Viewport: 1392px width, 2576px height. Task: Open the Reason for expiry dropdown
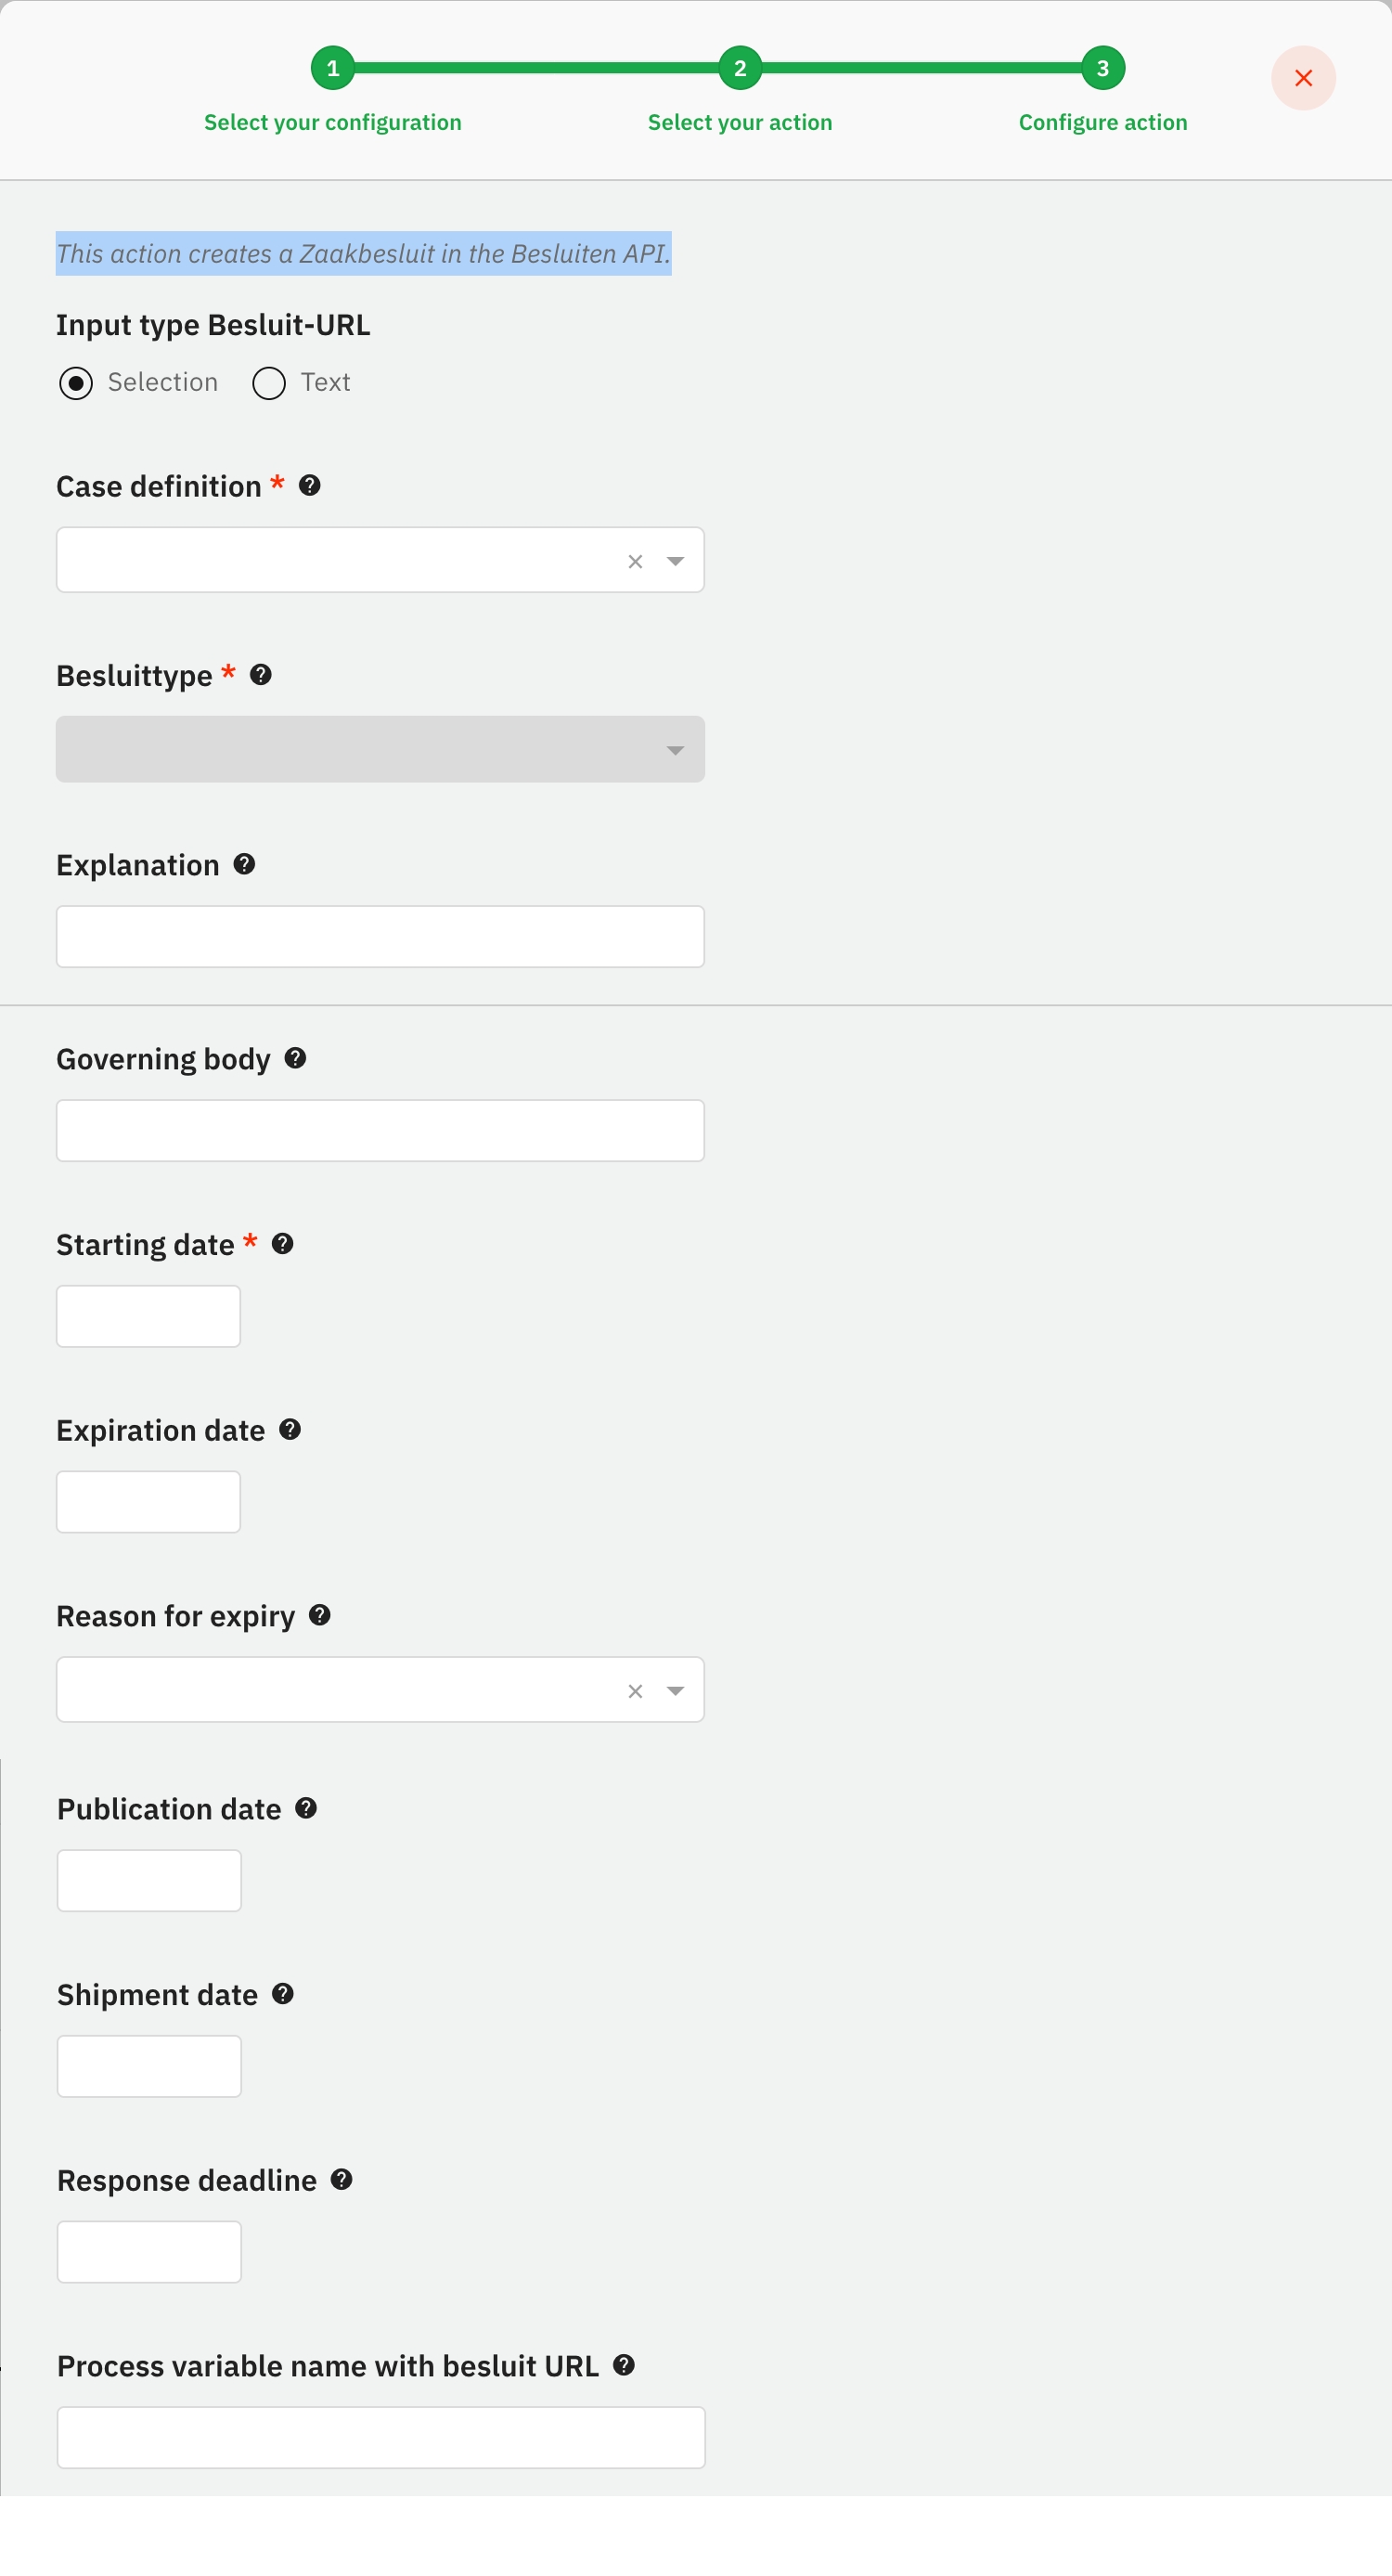tap(676, 1691)
